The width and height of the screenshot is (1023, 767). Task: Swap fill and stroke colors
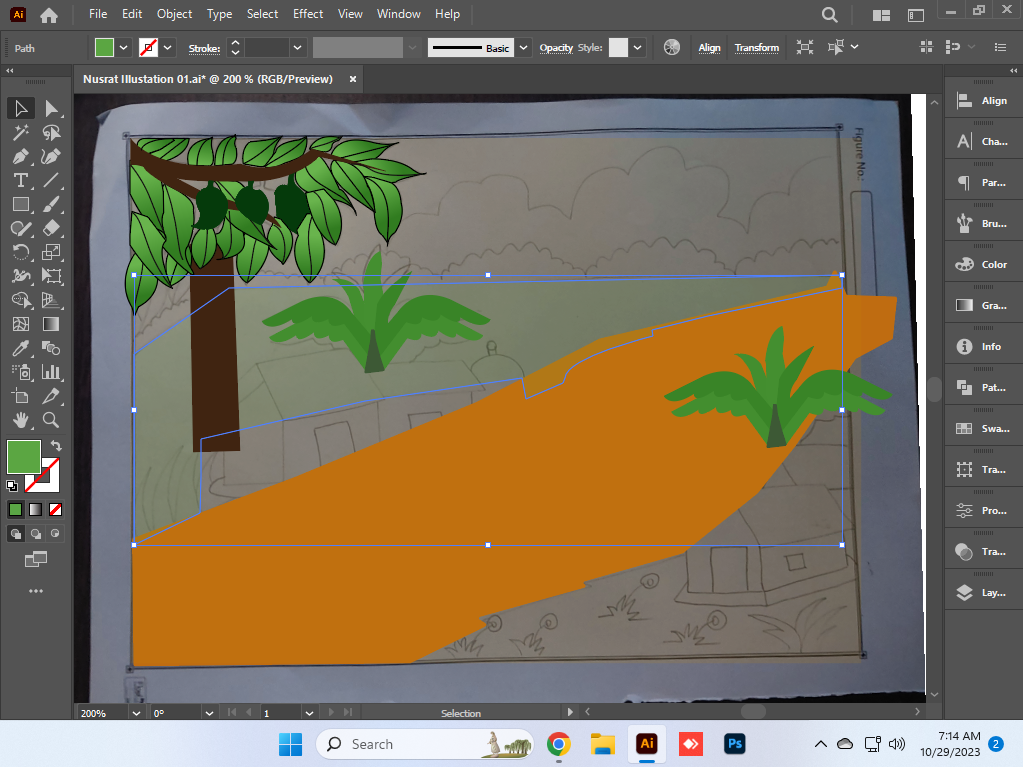(x=57, y=445)
